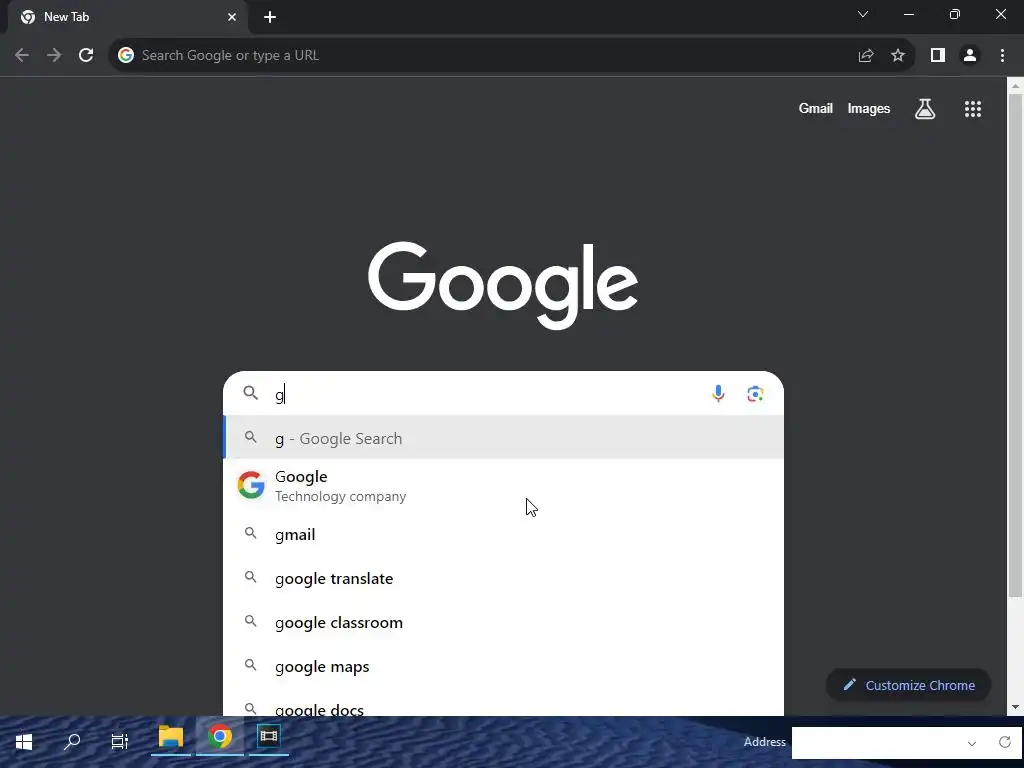1024x768 pixels.
Task: Click the Google G logo suggestion icon
Action: tap(251, 485)
